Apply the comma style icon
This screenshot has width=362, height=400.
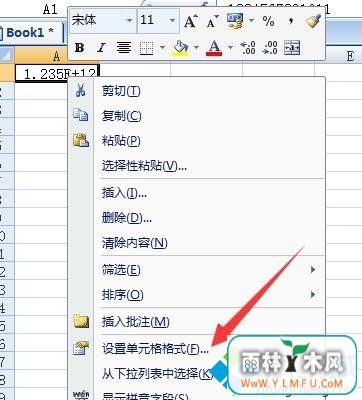291,21
